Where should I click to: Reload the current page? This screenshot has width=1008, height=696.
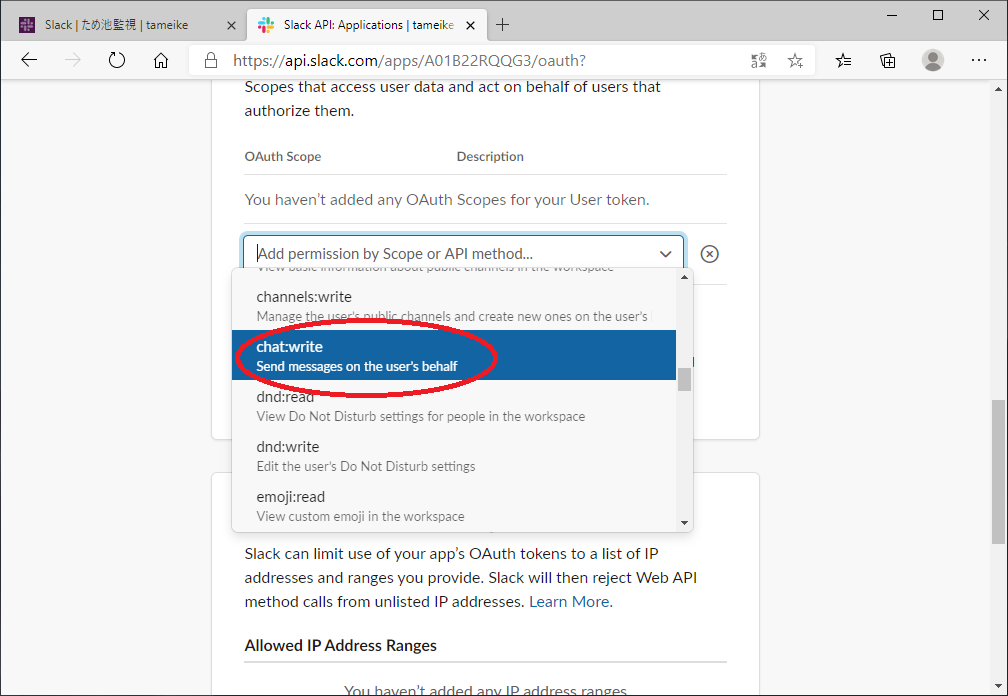pos(117,61)
